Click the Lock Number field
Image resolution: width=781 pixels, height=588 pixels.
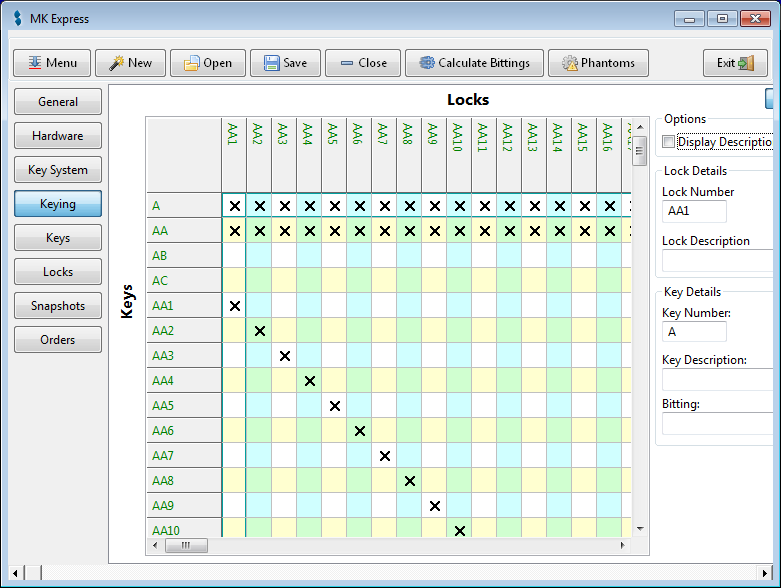694,211
